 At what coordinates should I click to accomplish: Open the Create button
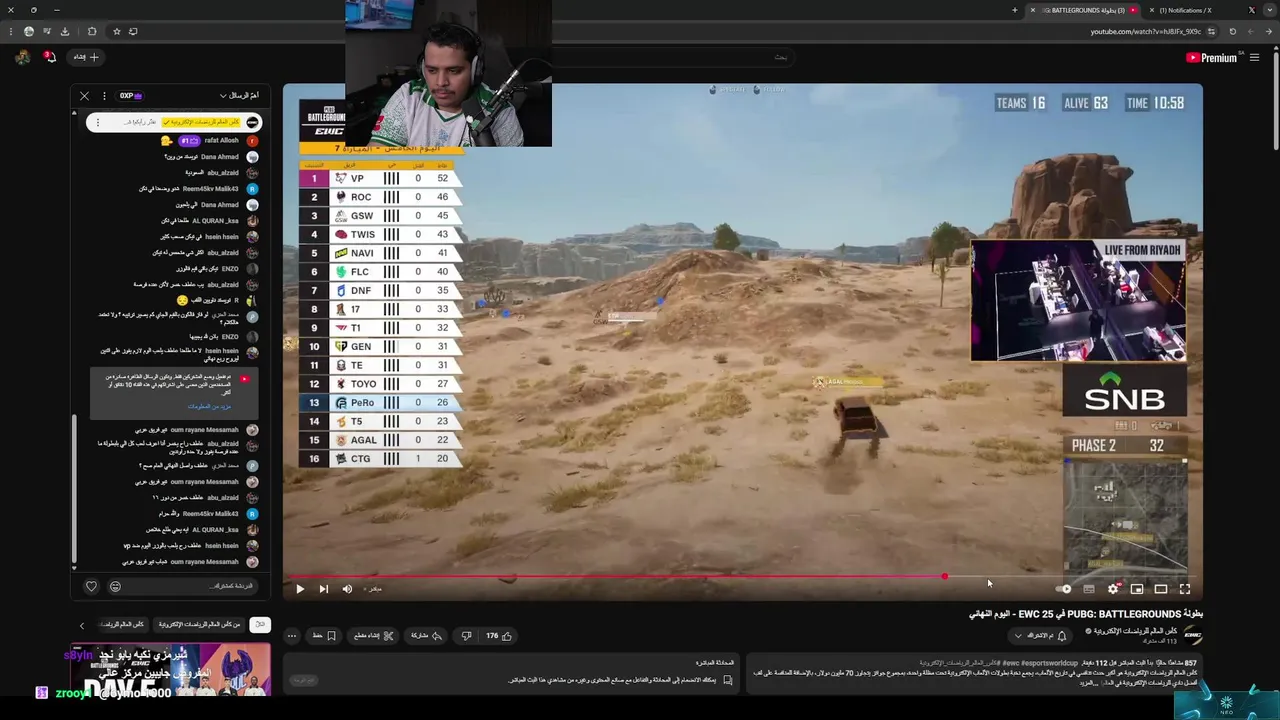click(86, 57)
